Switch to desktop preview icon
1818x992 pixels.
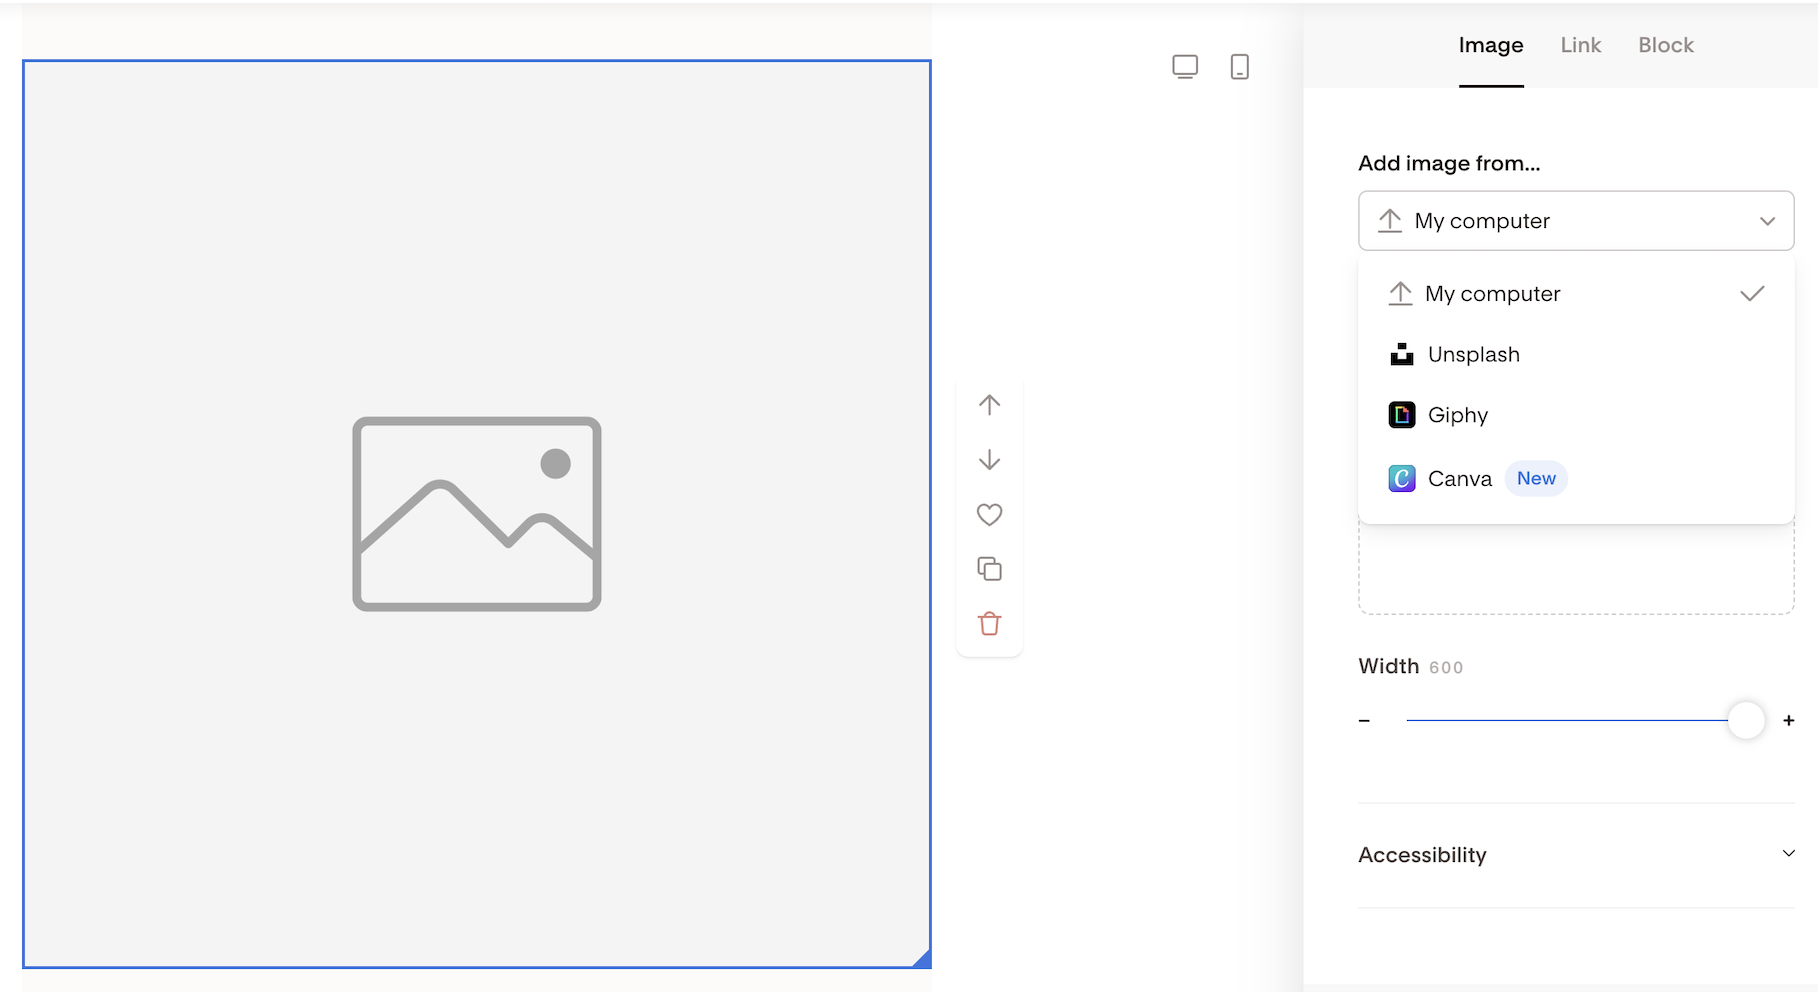1185,67
